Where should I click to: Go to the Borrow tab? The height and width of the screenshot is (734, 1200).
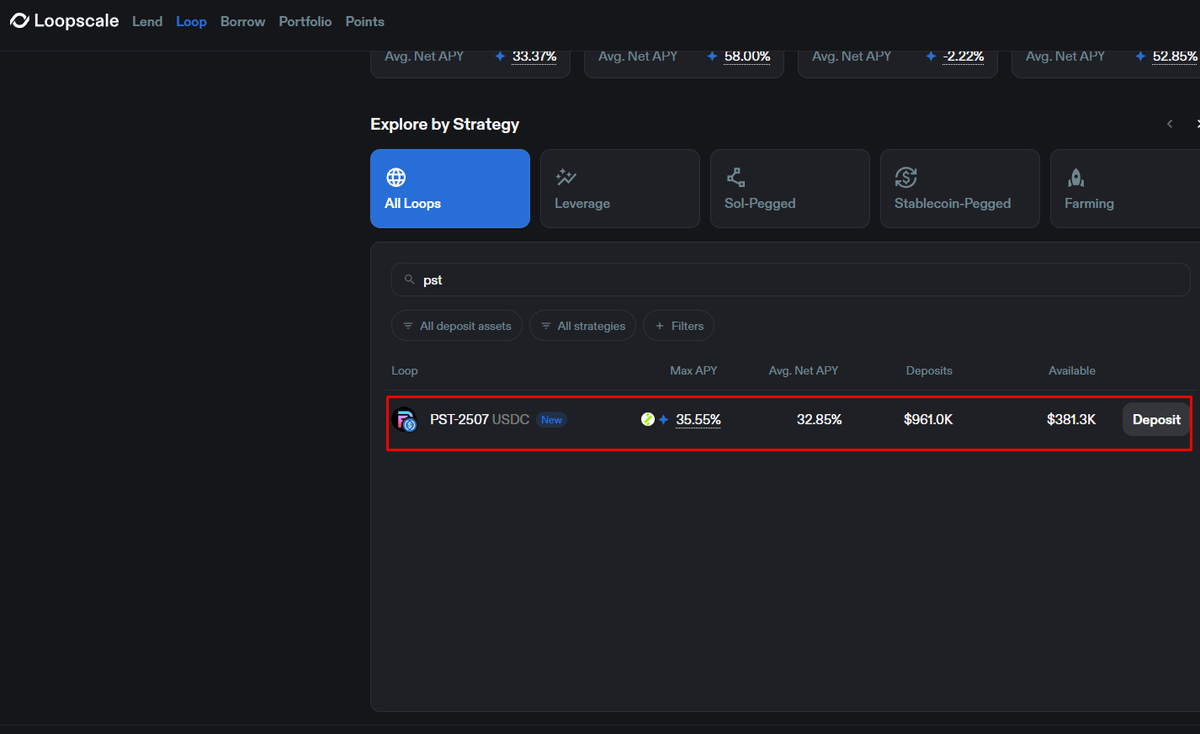243,21
